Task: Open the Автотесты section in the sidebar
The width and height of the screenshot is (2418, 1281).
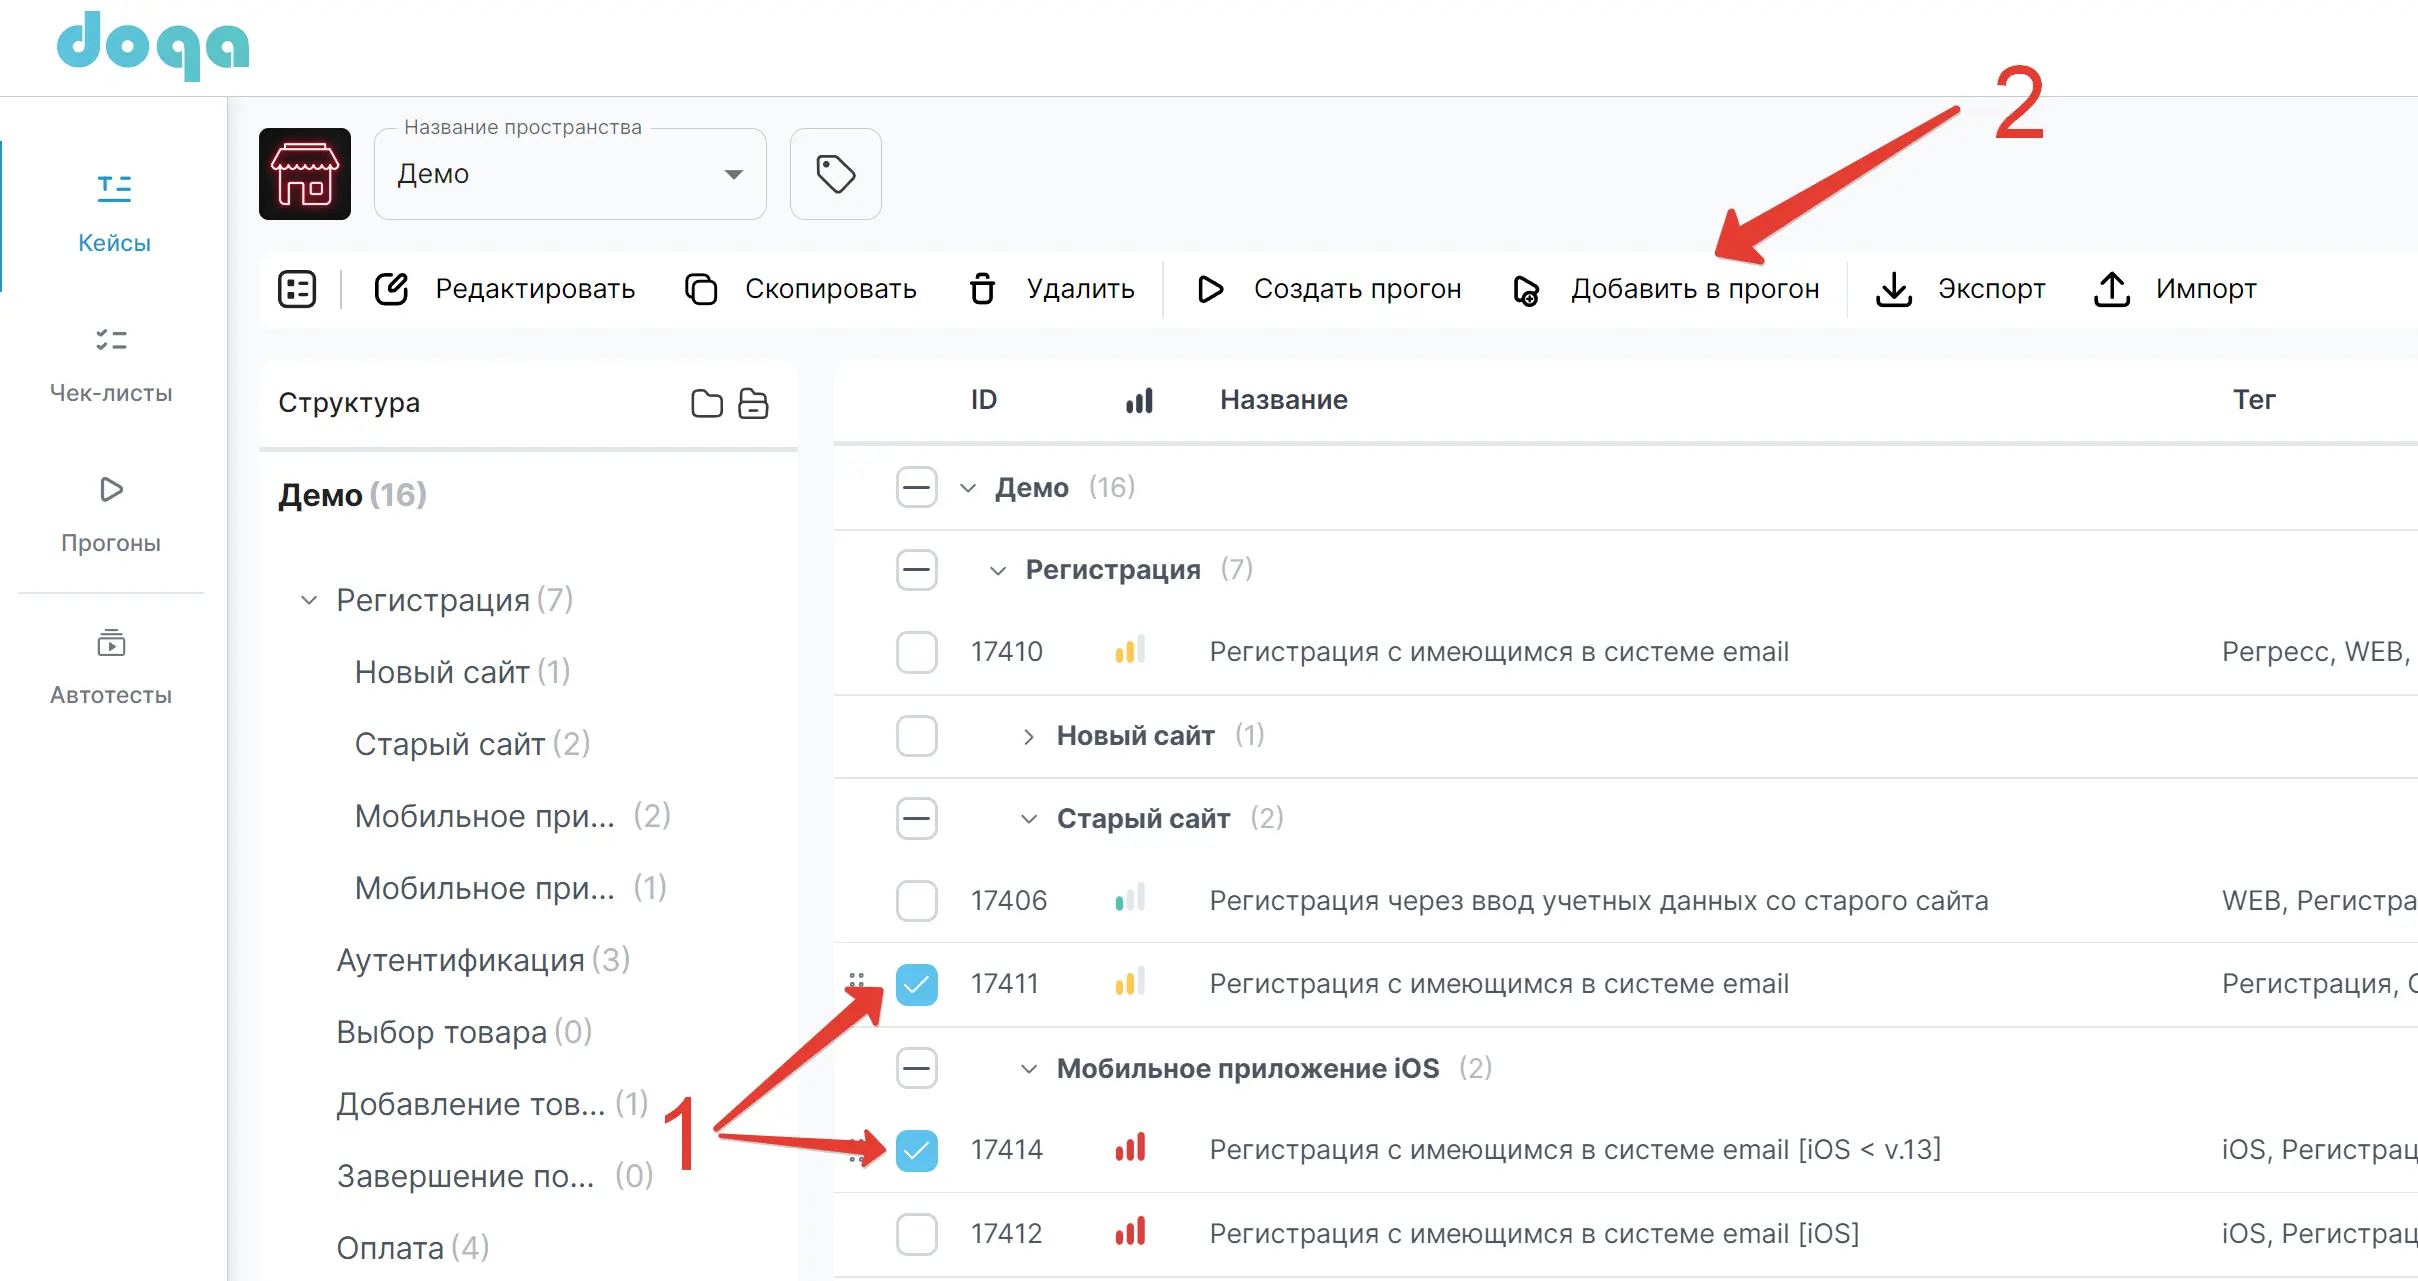Action: 111,666
